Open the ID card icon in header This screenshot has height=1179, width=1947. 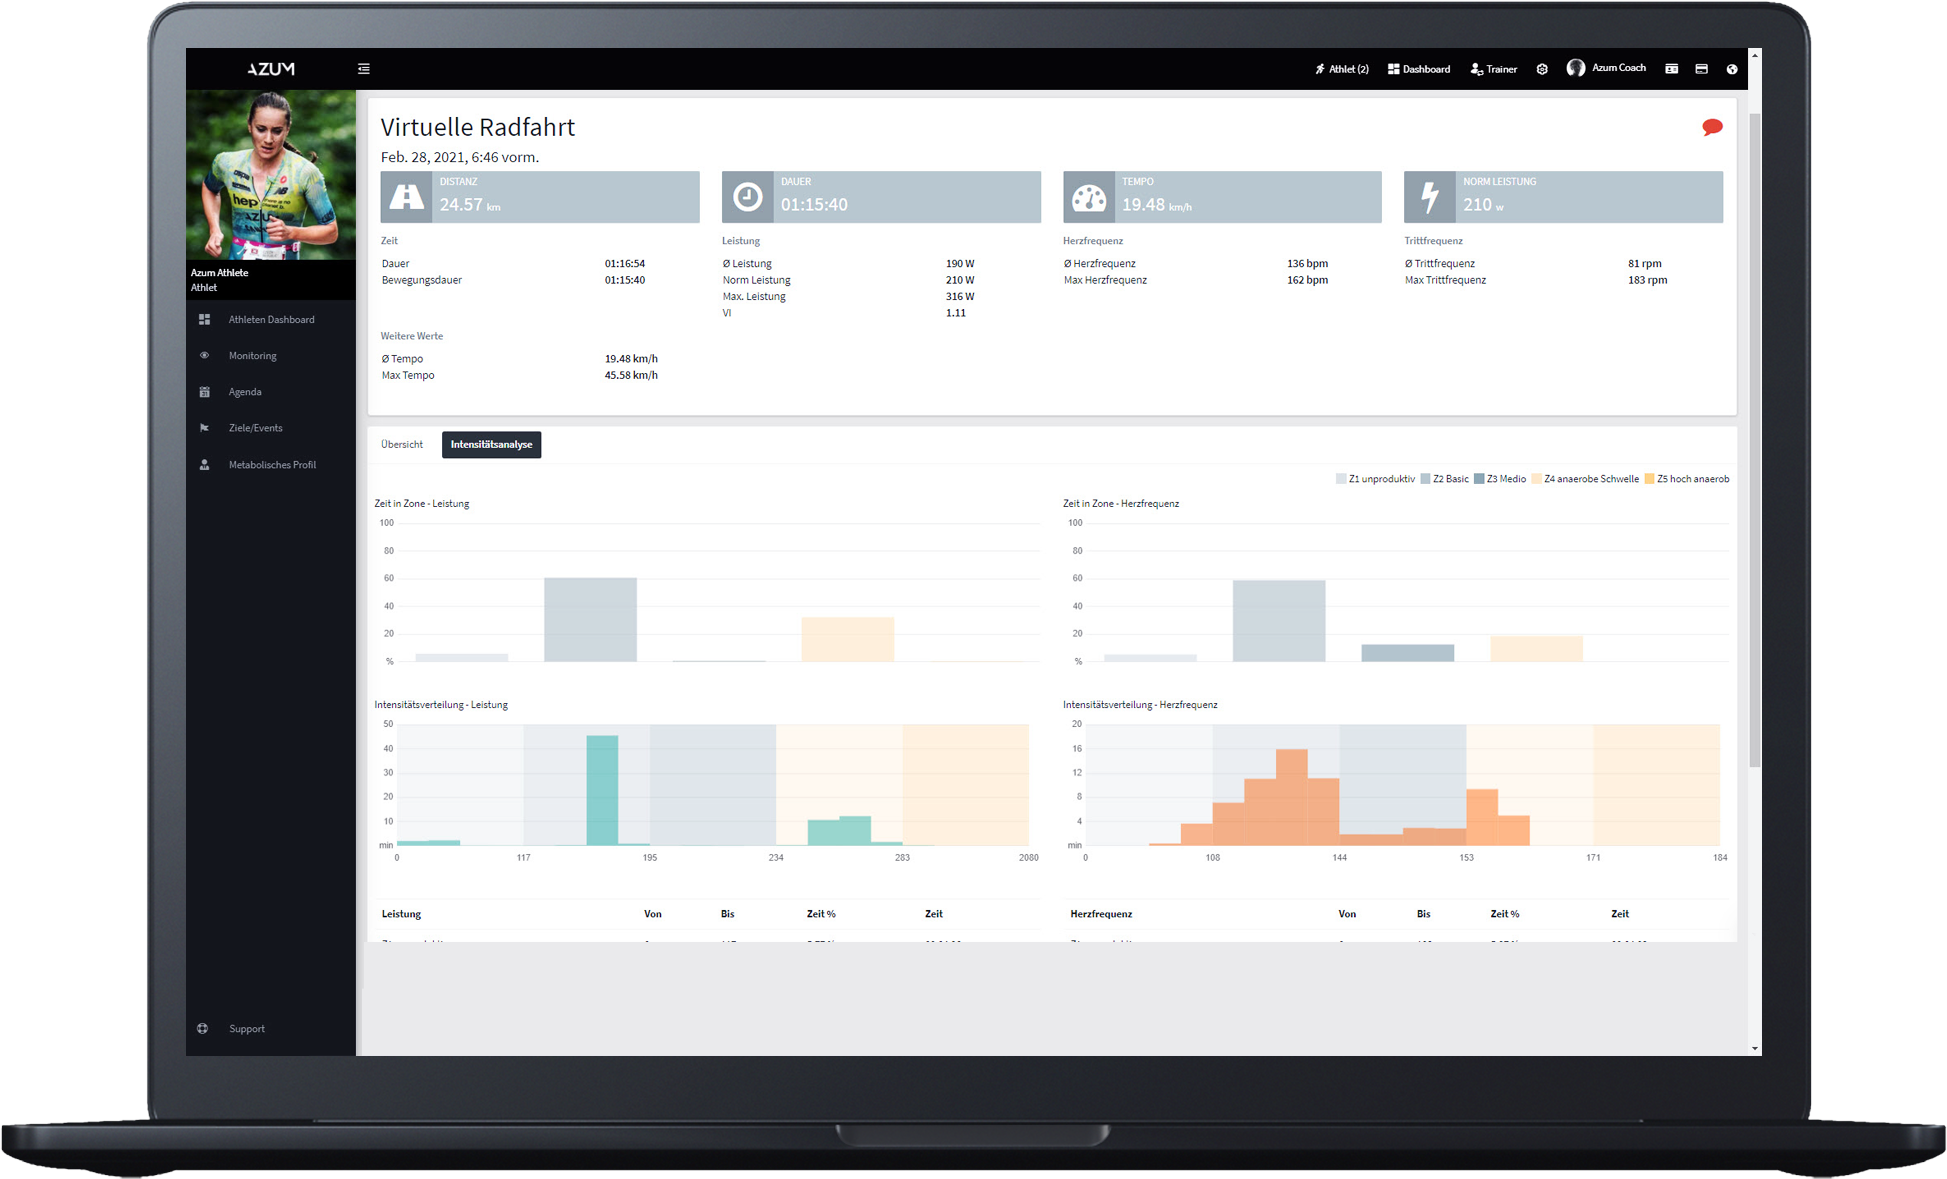click(1671, 69)
